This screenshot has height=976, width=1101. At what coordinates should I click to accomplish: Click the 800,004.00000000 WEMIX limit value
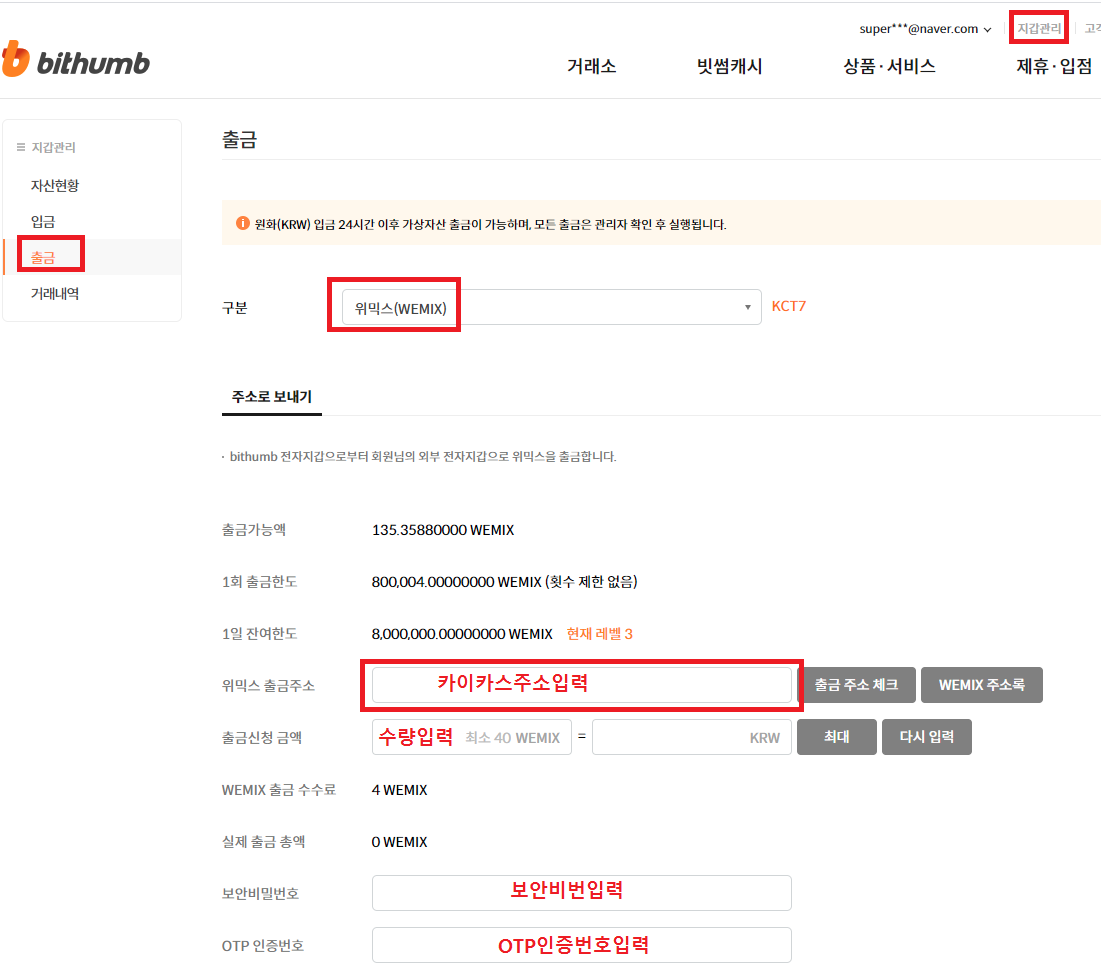tap(457, 581)
